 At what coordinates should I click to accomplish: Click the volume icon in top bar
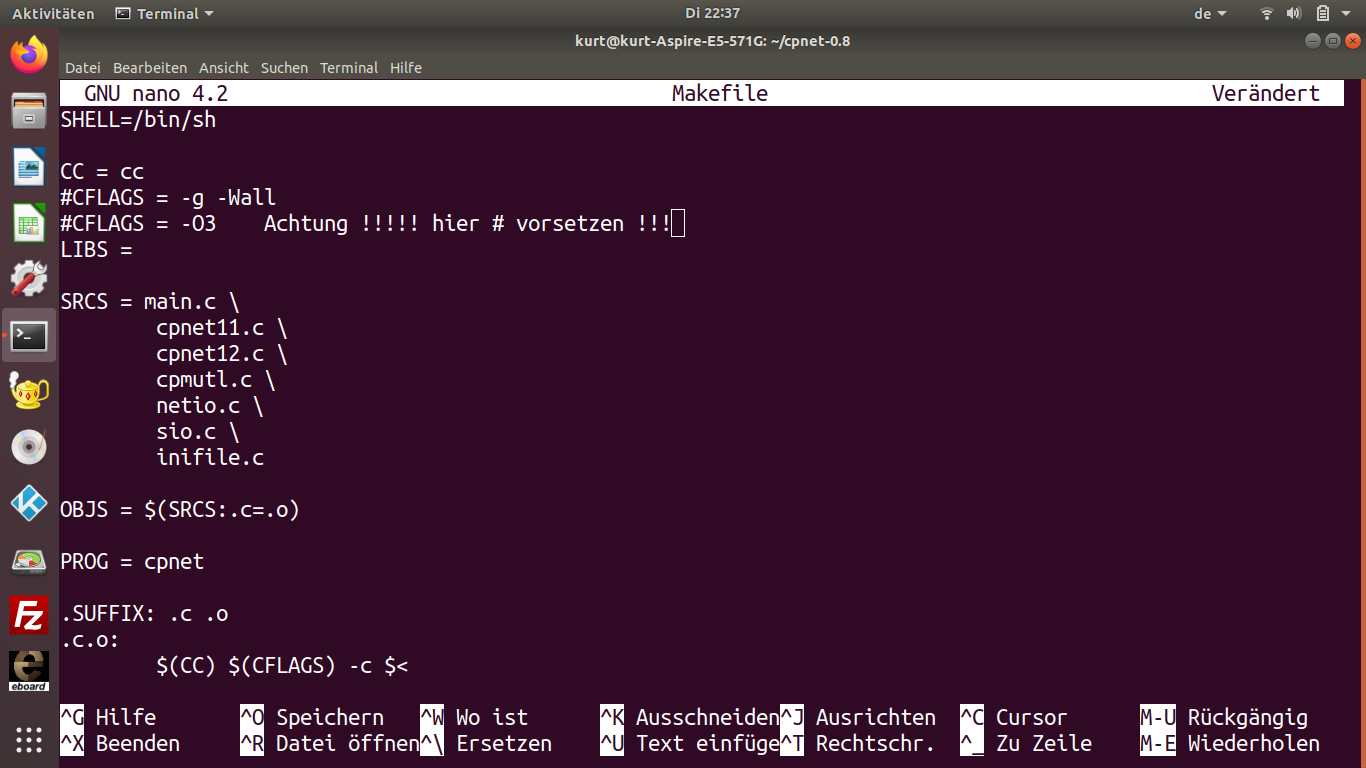(x=1294, y=14)
